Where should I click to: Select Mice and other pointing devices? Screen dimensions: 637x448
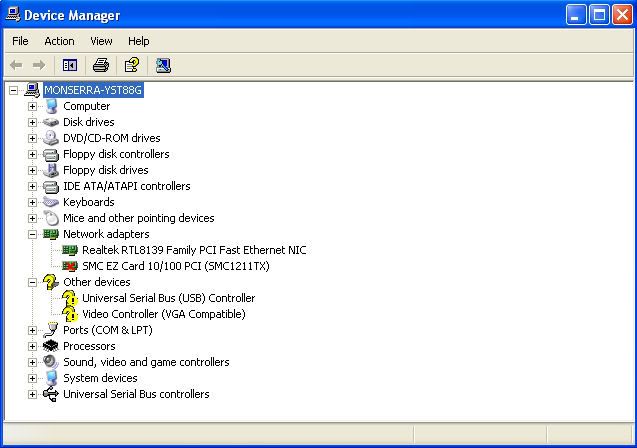[x=138, y=218]
